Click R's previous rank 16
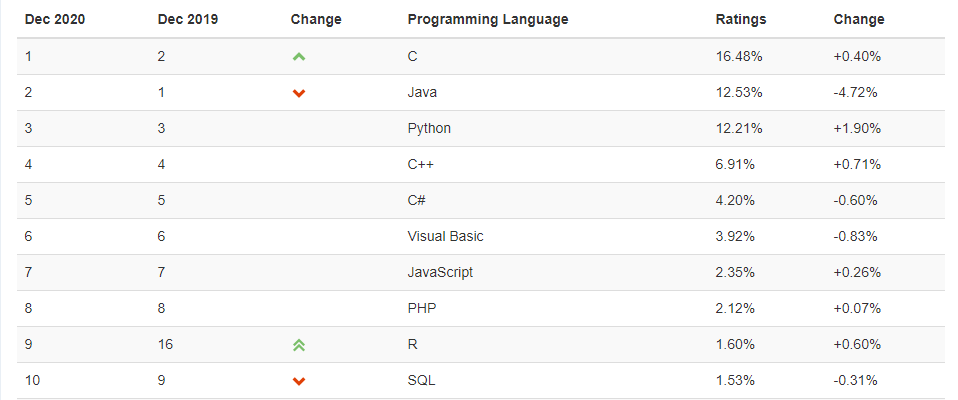This screenshot has width=958, height=400. (166, 344)
